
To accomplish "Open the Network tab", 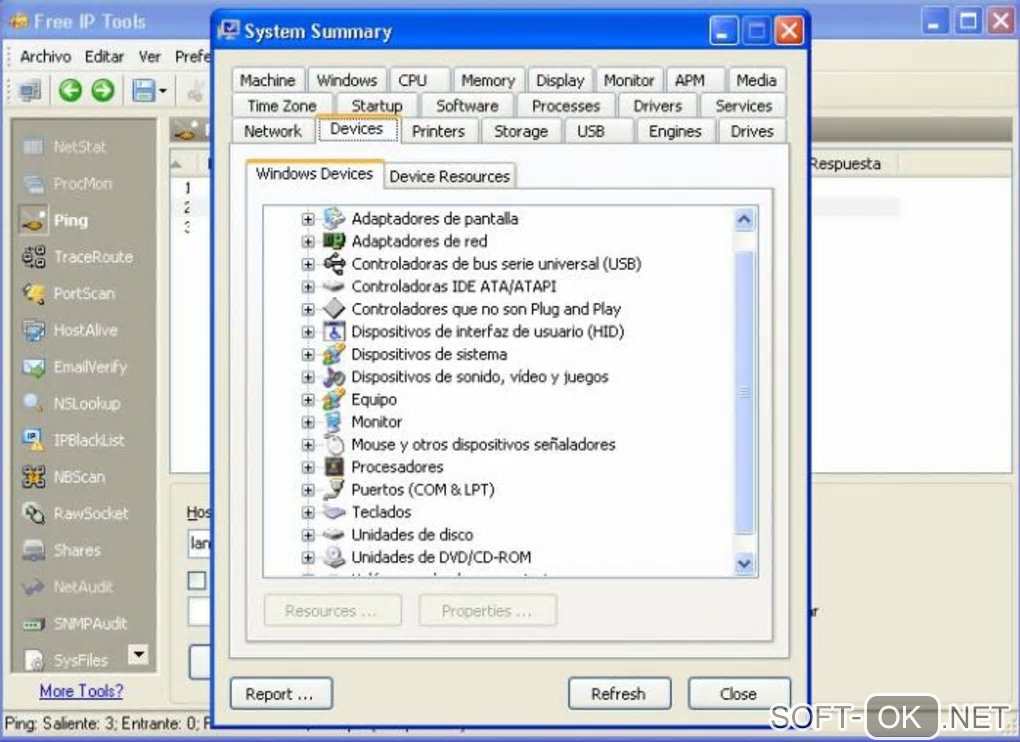I will point(273,131).
